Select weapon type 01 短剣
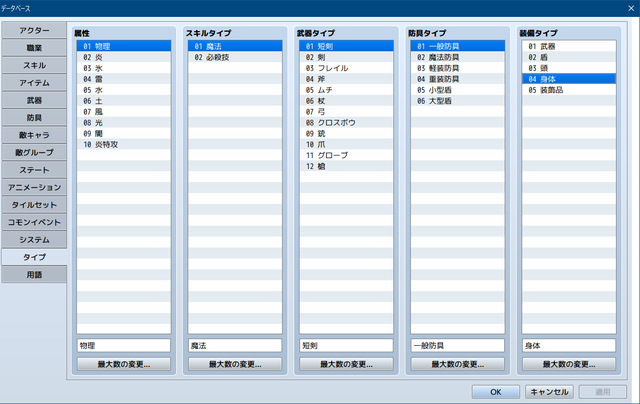The width and height of the screenshot is (640, 404). [x=346, y=46]
